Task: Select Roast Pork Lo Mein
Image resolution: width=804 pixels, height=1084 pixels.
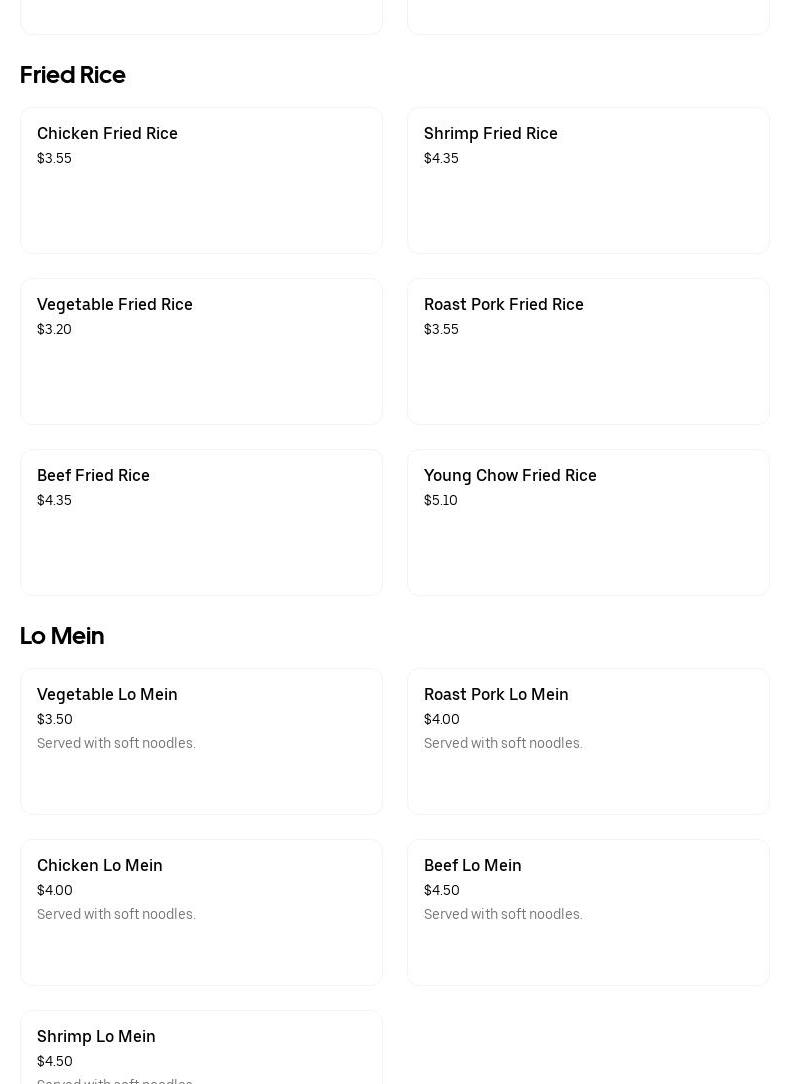Action: click(x=588, y=741)
